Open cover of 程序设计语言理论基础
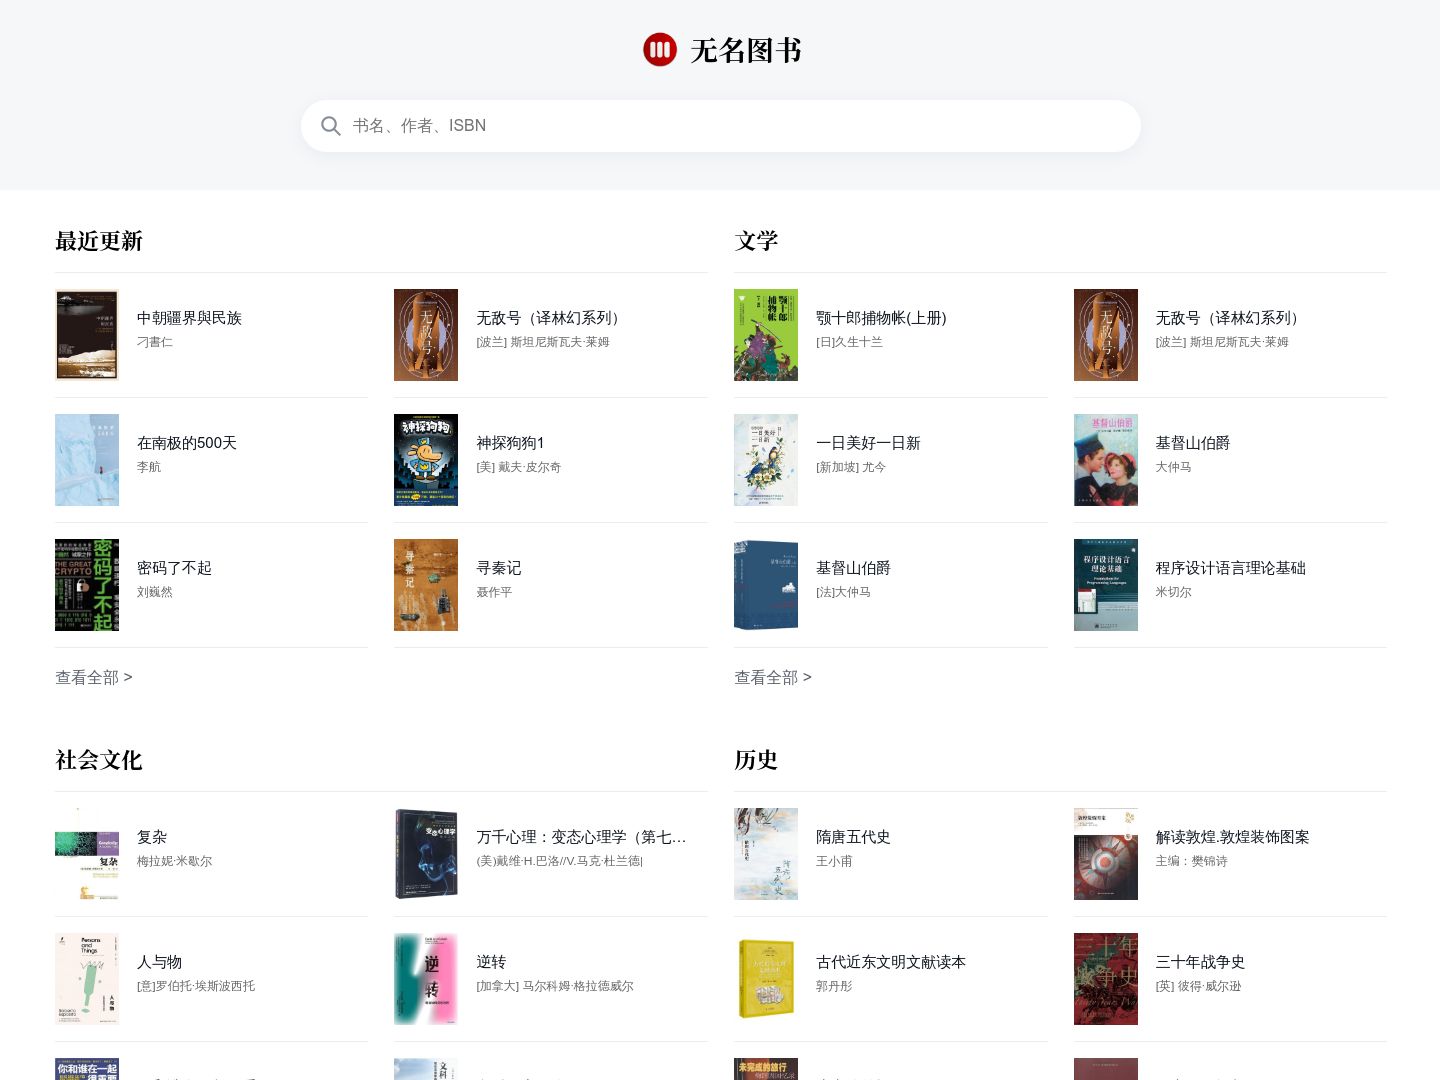The image size is (1440, 1080). pyautogui.click(x=1106, y=585)
